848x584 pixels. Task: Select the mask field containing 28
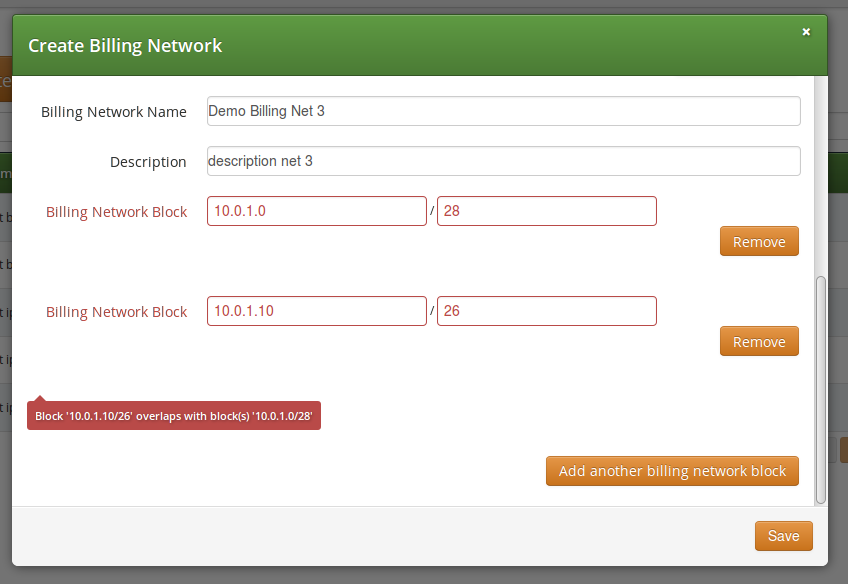click(x=546, y=211)
